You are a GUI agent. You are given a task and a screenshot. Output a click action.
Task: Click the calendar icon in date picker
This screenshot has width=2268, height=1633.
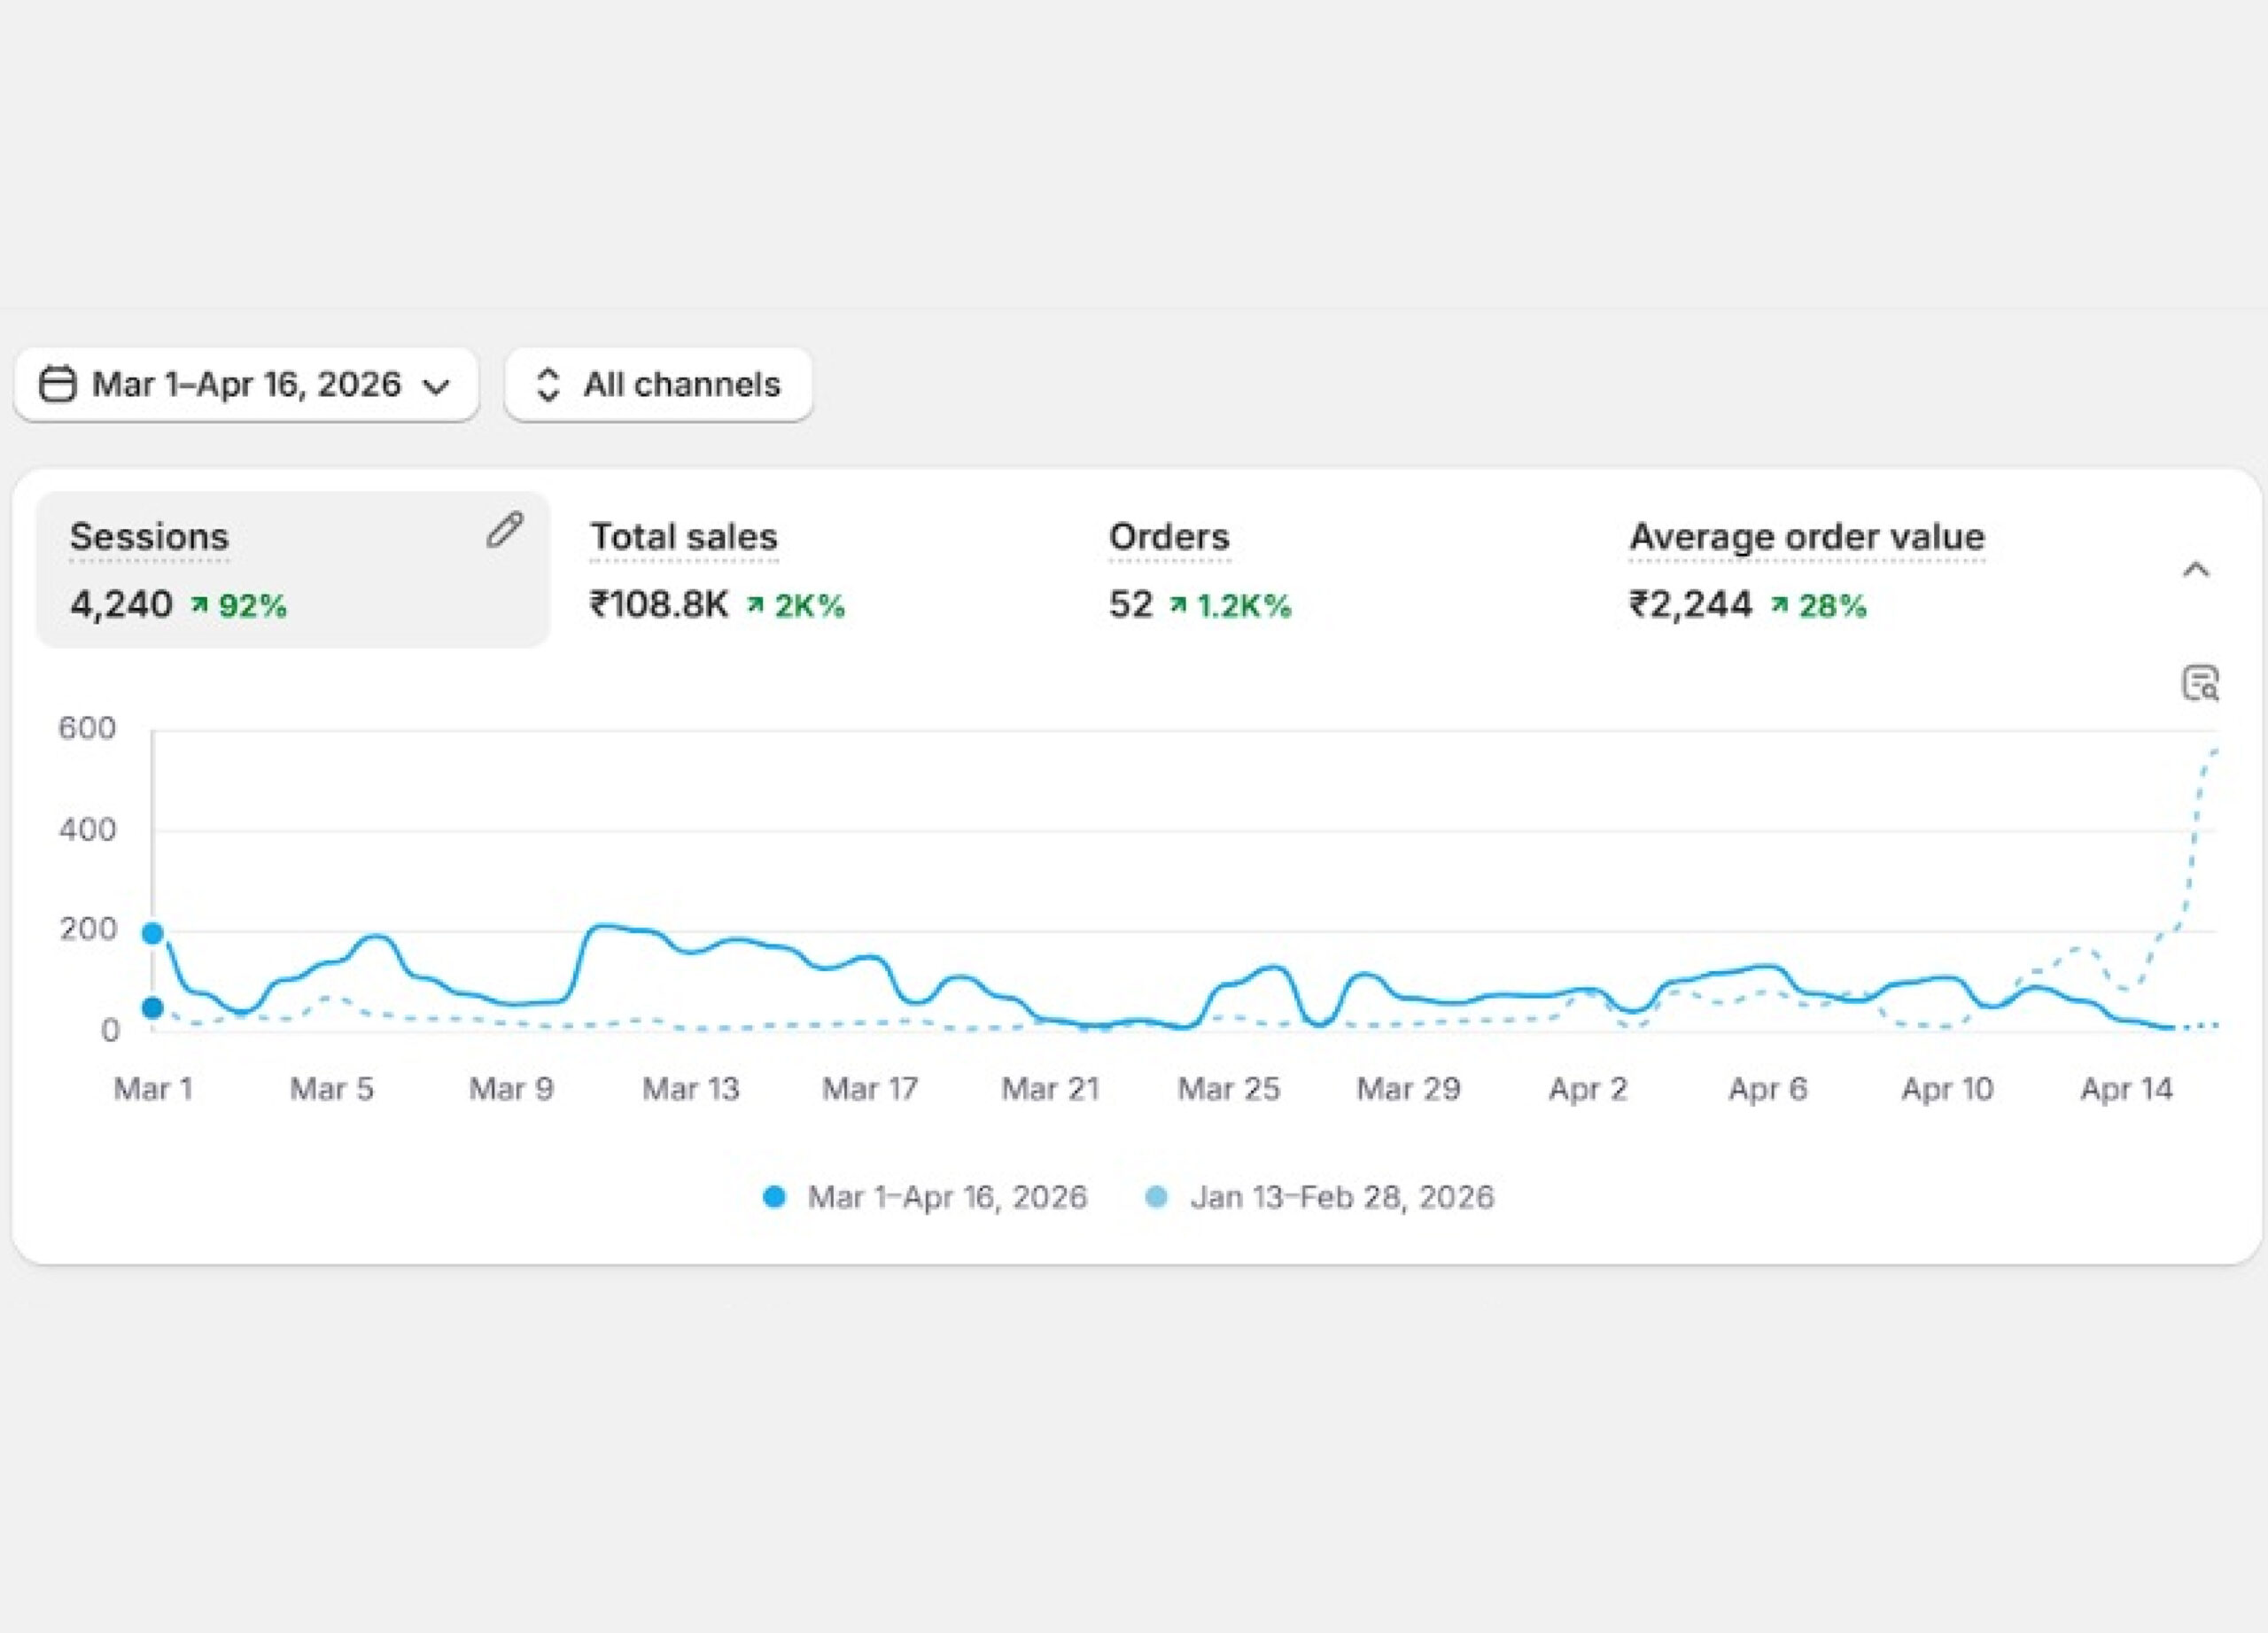click(58, 385)
